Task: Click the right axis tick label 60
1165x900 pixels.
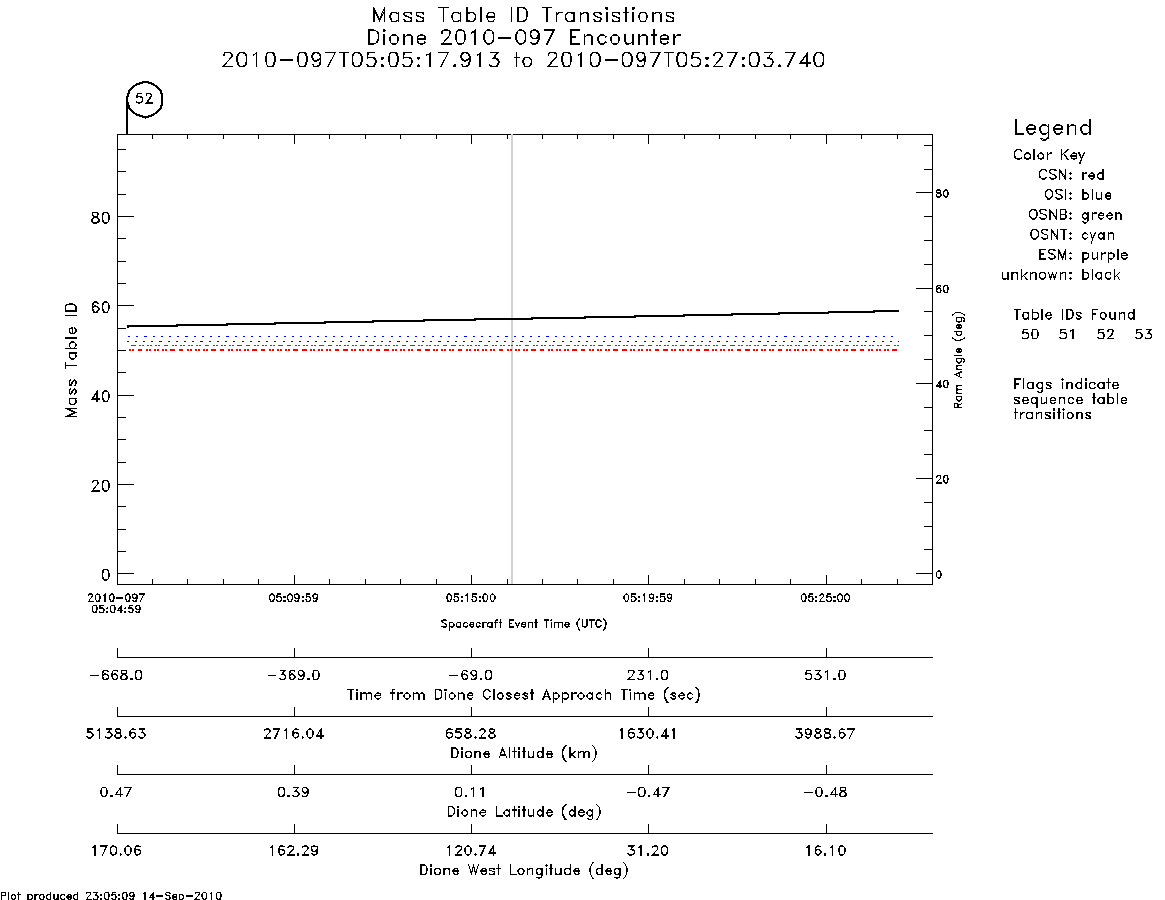Action: tap(942, 289)
